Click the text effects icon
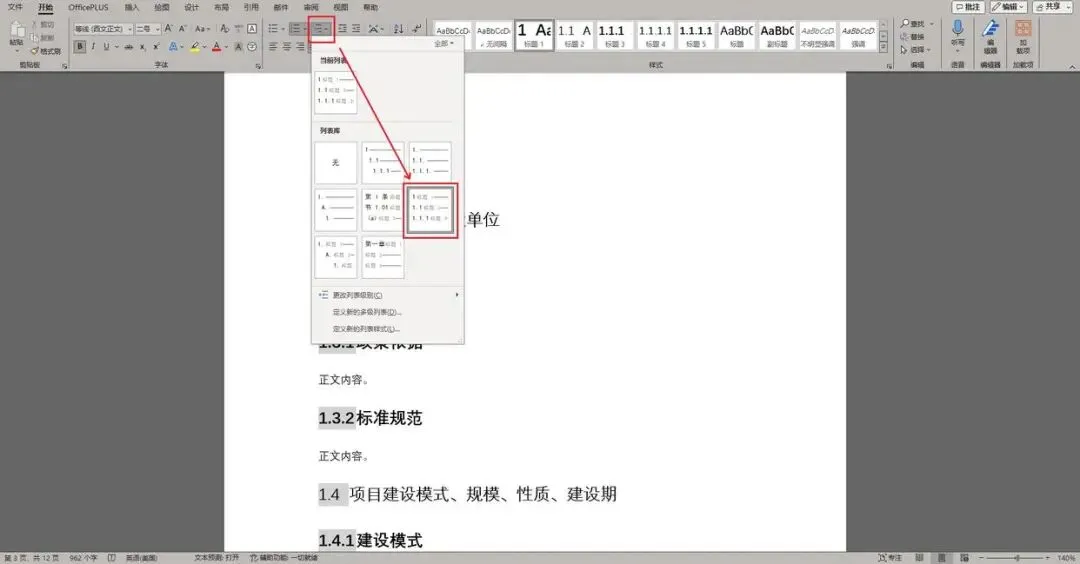 [x=173, y=47]
